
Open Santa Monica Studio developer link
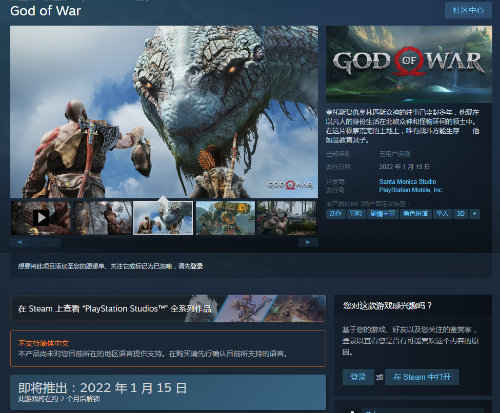coord(407,182)
